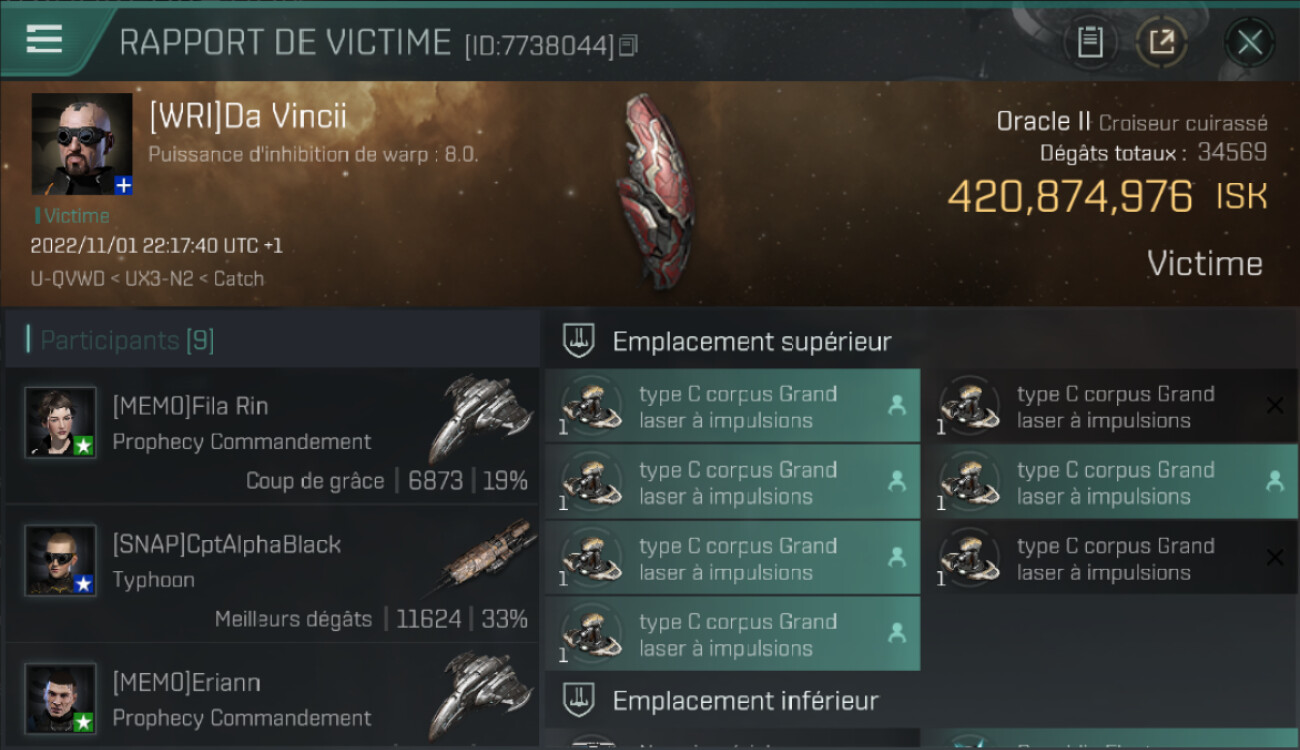
Task: Click X on top-right destroyed laser module
Action: 1274,405
